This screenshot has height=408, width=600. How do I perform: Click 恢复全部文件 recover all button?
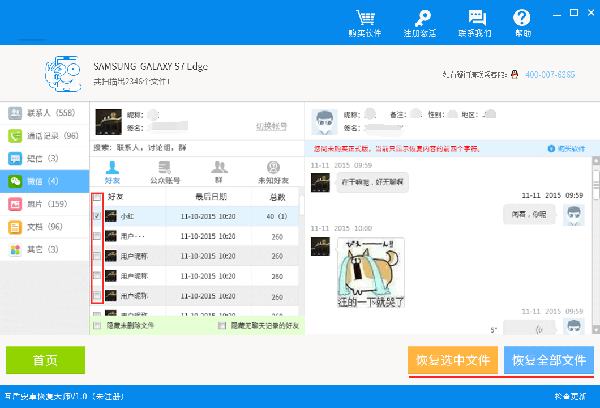(549, 360)
